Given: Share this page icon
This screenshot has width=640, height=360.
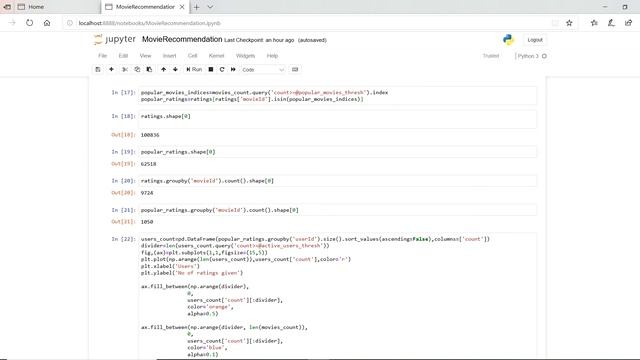Looking at the screenshot, I should [628, 23].
